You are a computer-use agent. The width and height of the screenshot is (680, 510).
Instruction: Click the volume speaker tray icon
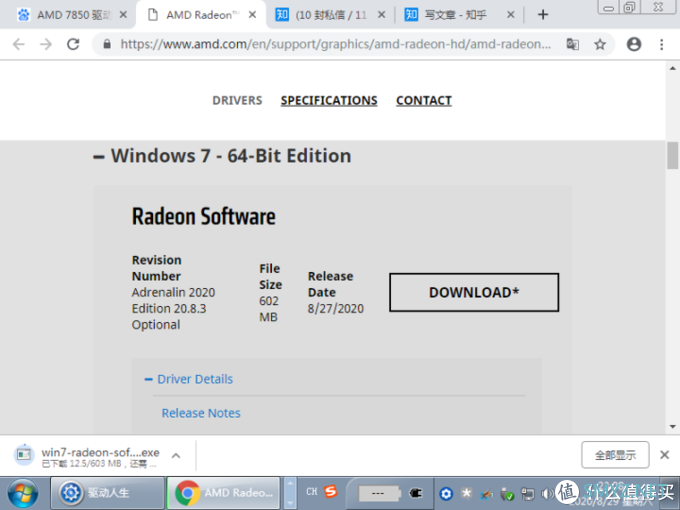tap(546, 494)
